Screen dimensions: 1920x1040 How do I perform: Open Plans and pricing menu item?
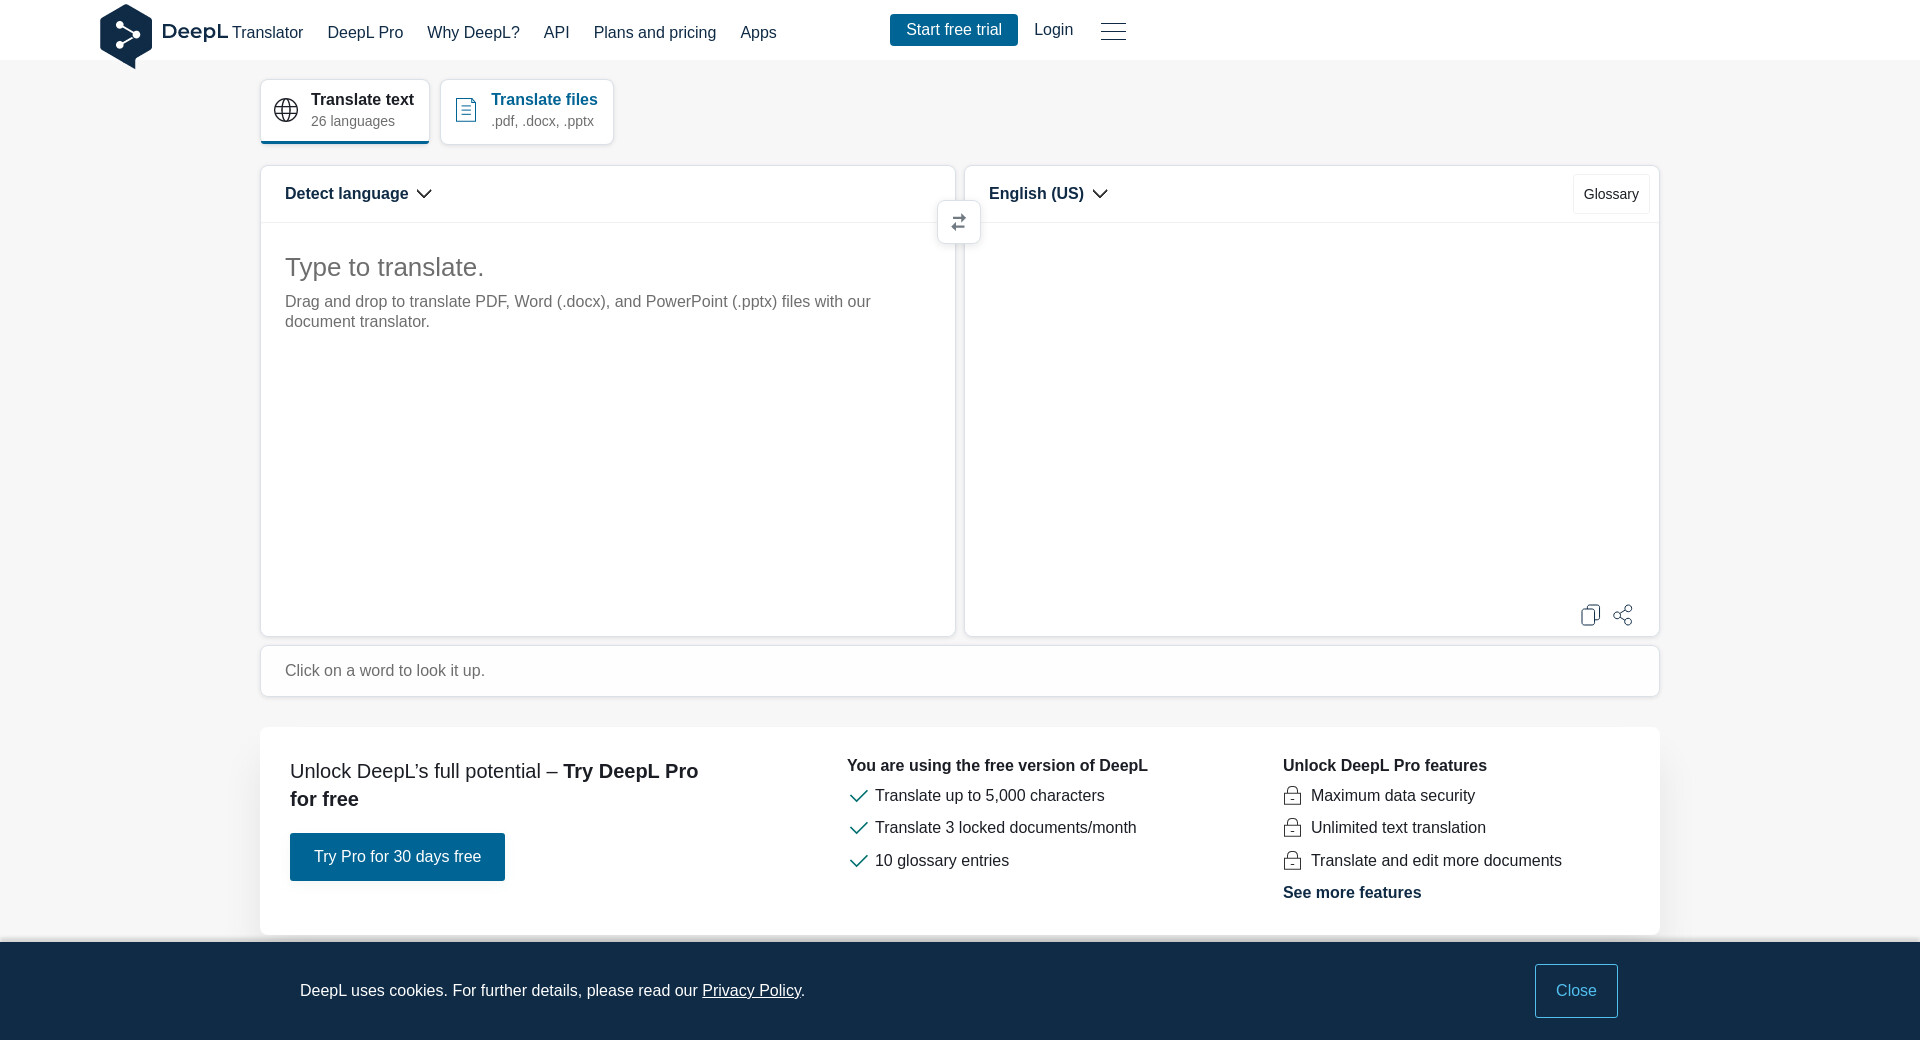654,33
